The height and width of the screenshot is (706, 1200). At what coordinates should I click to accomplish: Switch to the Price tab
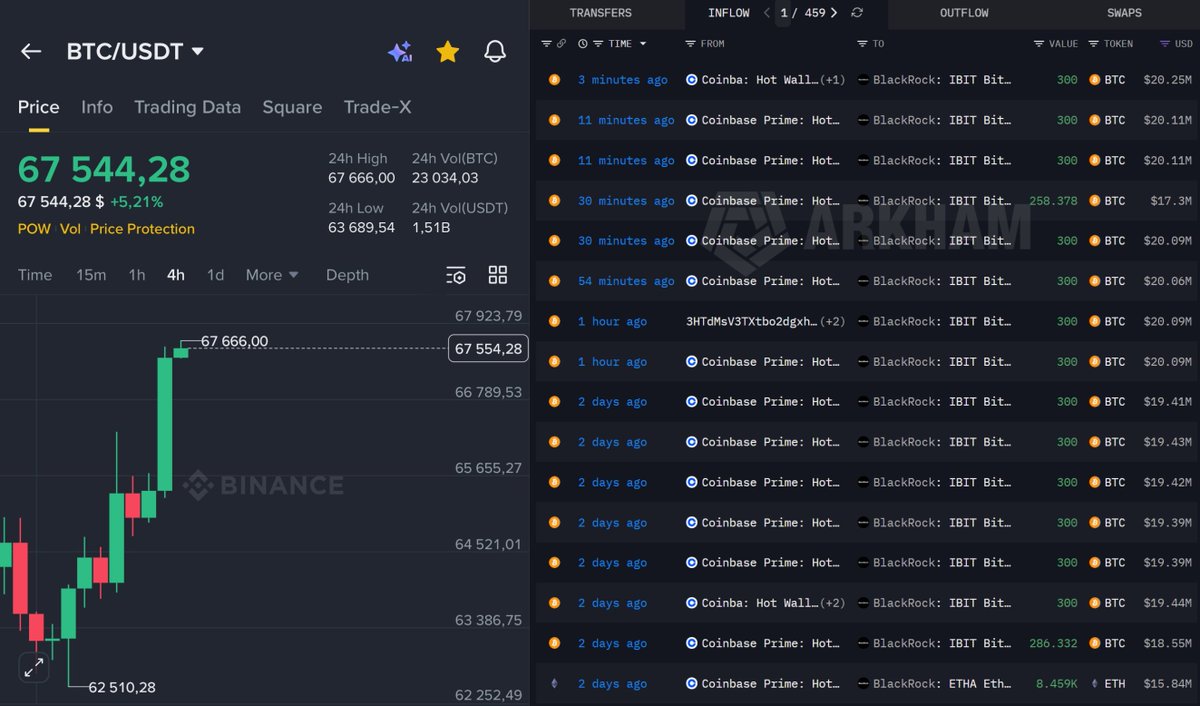tap(38, 107)
